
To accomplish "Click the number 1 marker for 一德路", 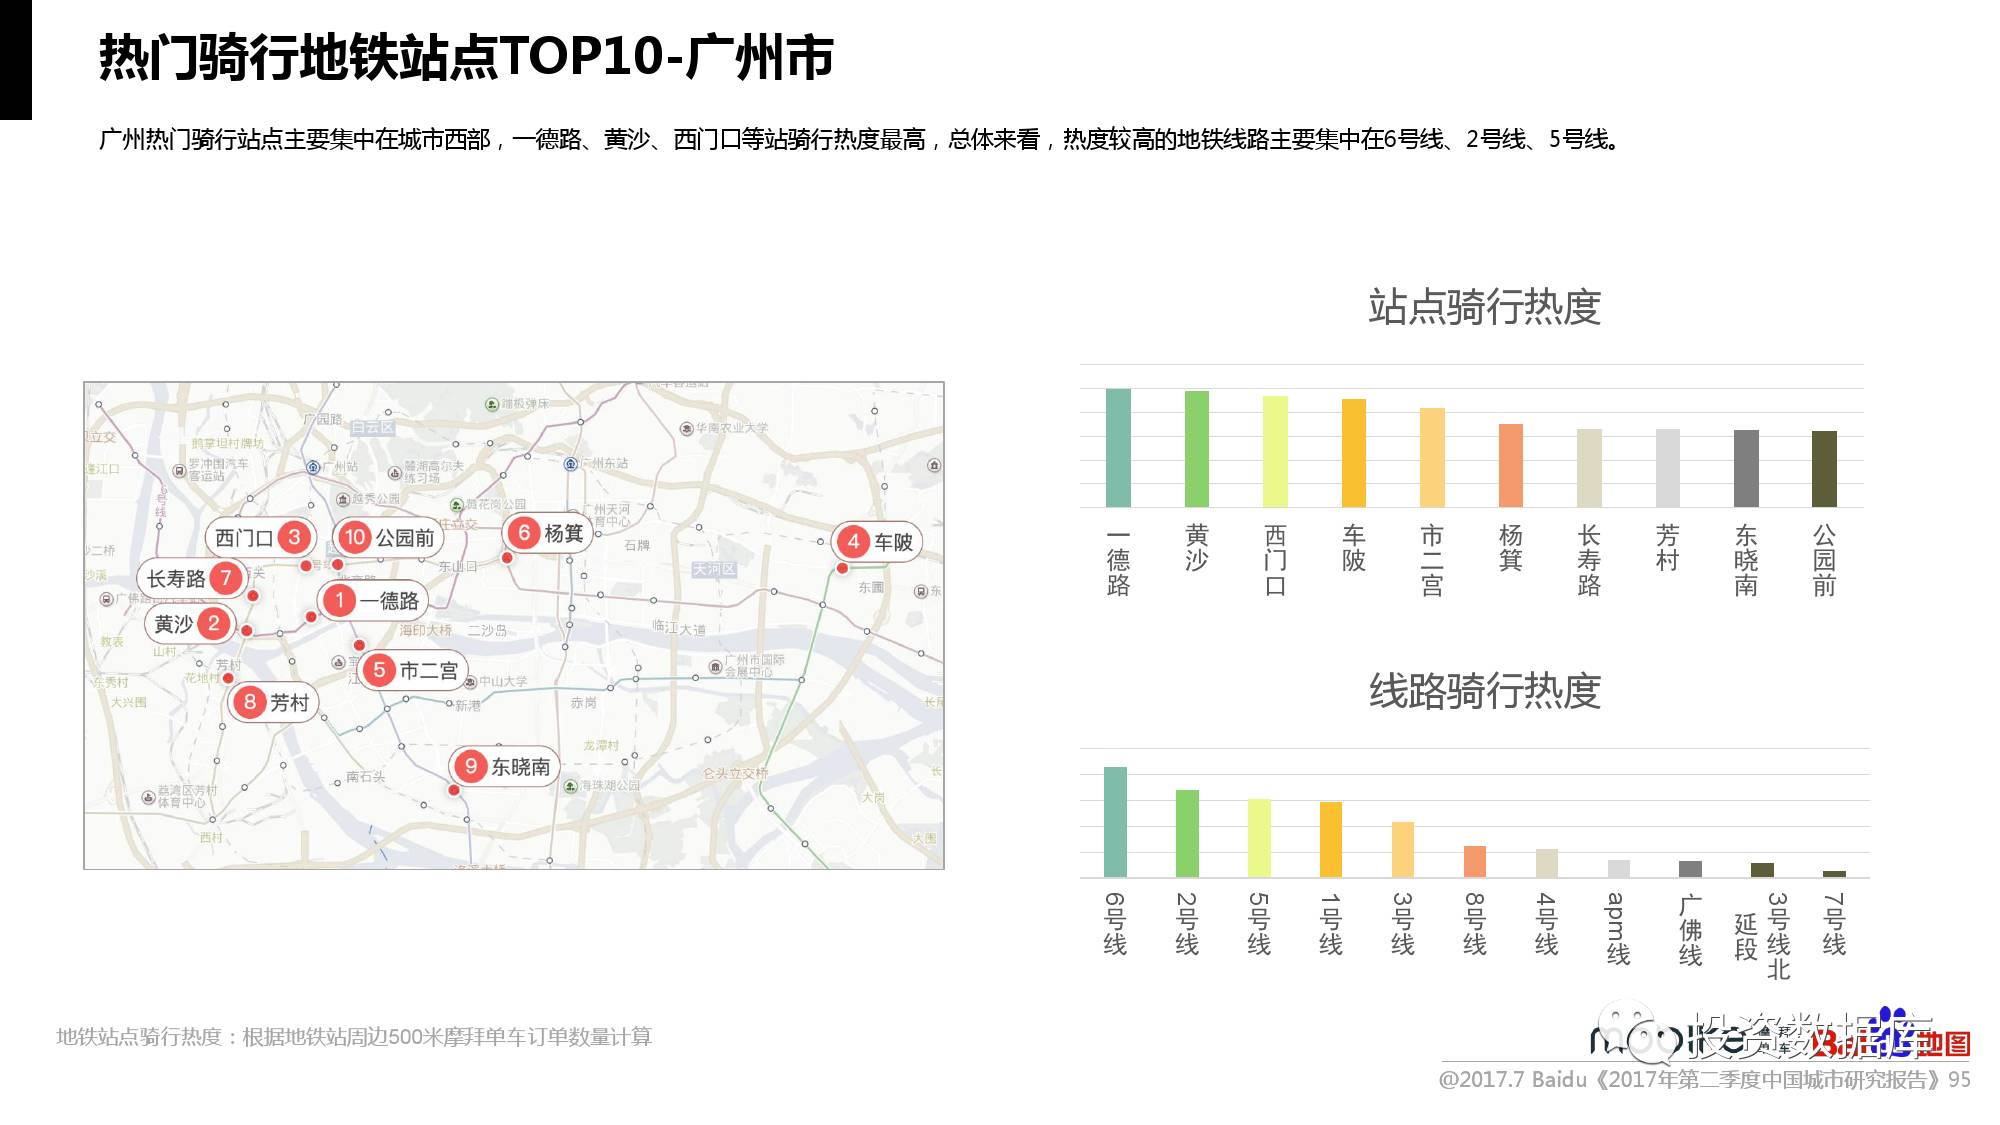I will pyautogui.click(x=340, y=600).
